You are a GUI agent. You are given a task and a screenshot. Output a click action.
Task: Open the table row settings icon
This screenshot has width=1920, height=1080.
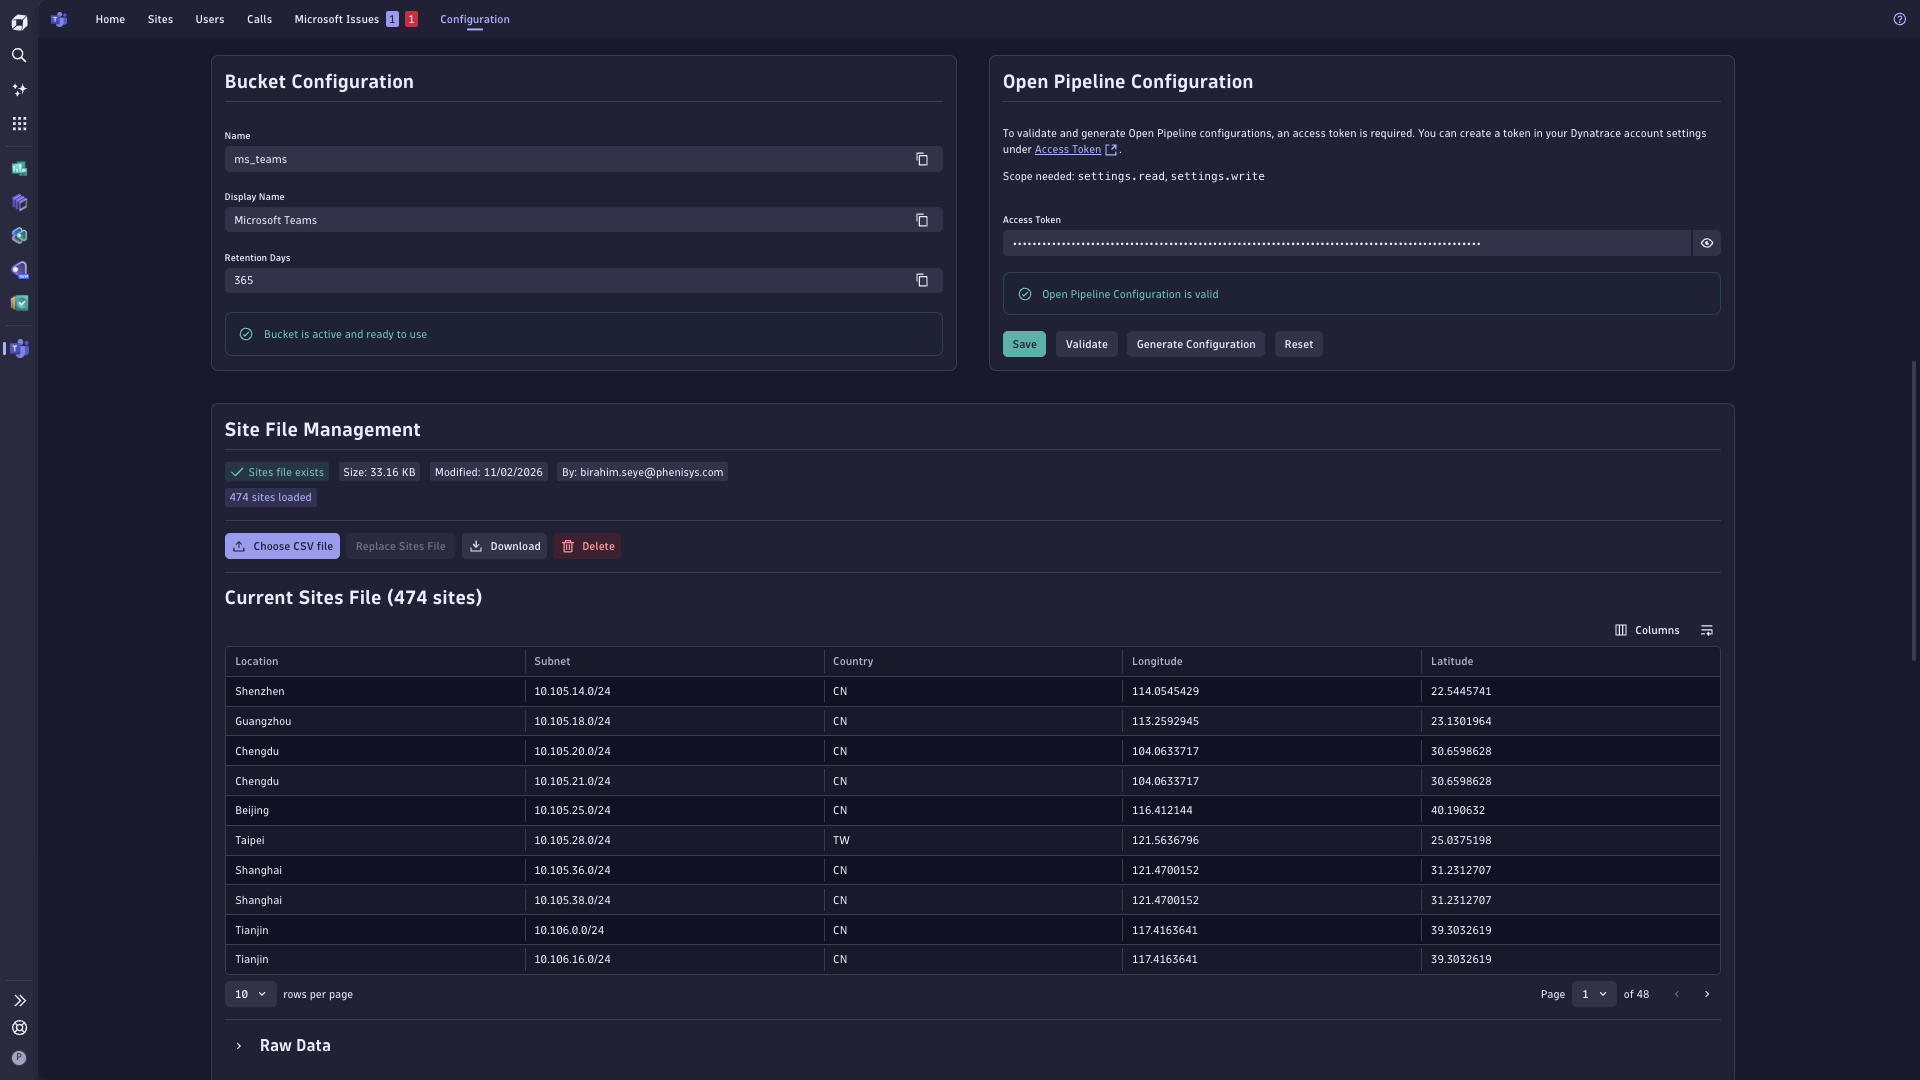pos(1707,630)
